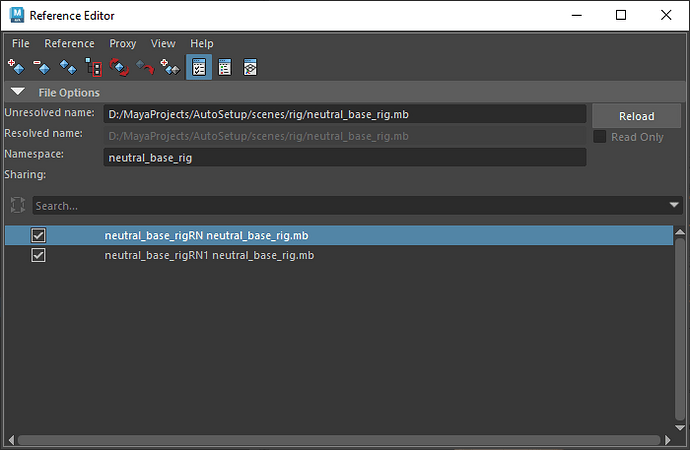Open the Reference menu

[x=70, y=44]
